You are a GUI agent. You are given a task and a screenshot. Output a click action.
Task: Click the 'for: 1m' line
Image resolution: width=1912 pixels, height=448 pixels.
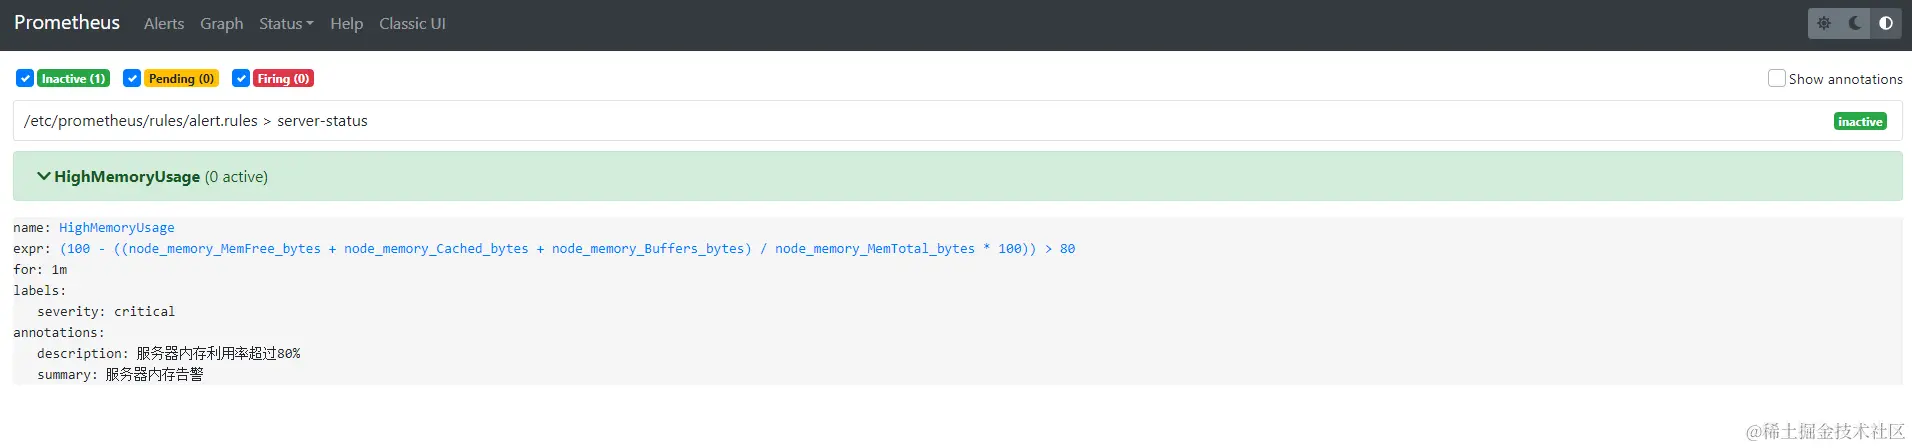[40, 270]
